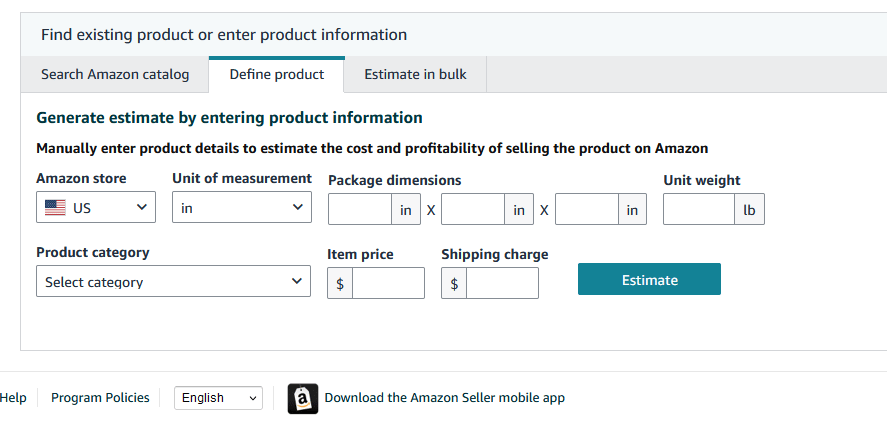Focus the first package dimension field

coord(360,209)
